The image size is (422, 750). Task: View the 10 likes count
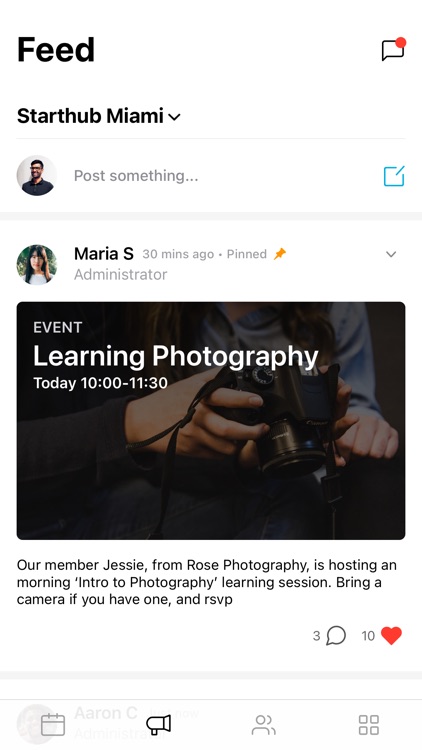pos(368,636)
